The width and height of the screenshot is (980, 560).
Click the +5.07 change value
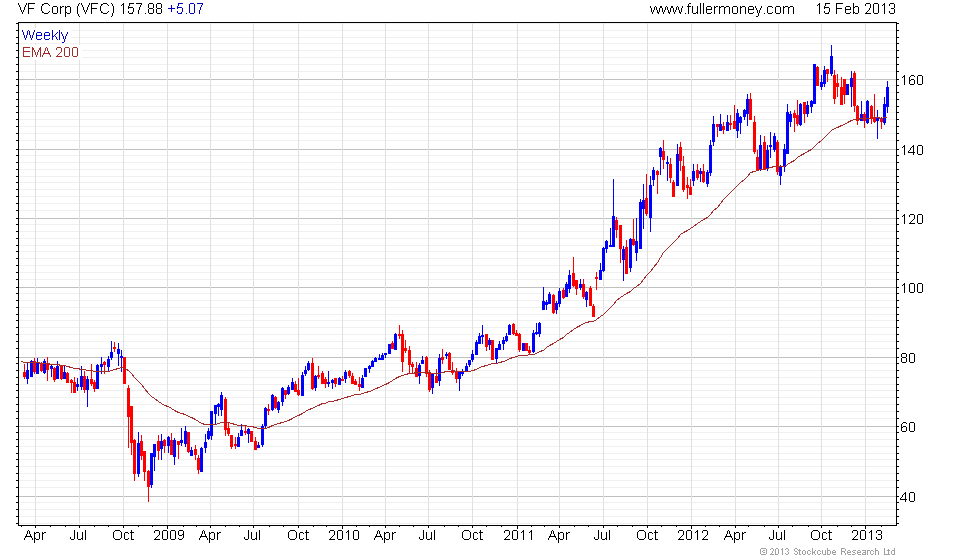pos(186,9)
